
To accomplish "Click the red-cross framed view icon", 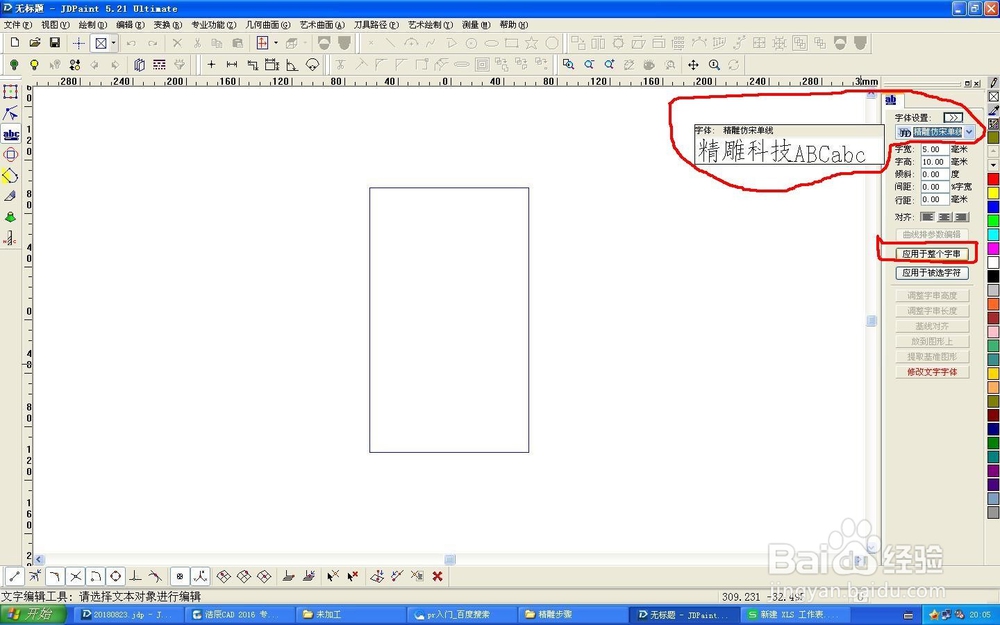I will [262, 43].
